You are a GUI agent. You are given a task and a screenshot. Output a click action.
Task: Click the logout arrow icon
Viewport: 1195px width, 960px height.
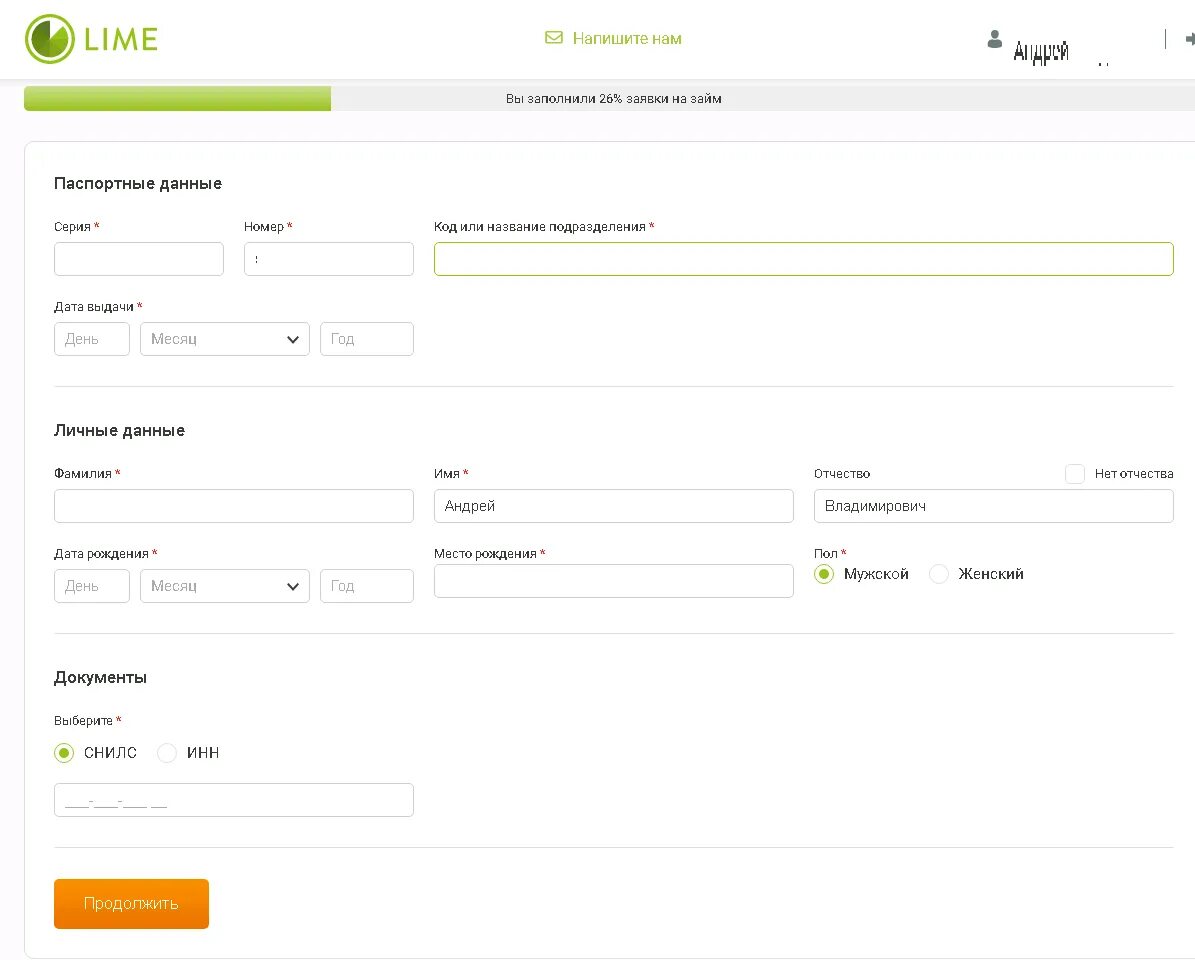coord(1190,39)
